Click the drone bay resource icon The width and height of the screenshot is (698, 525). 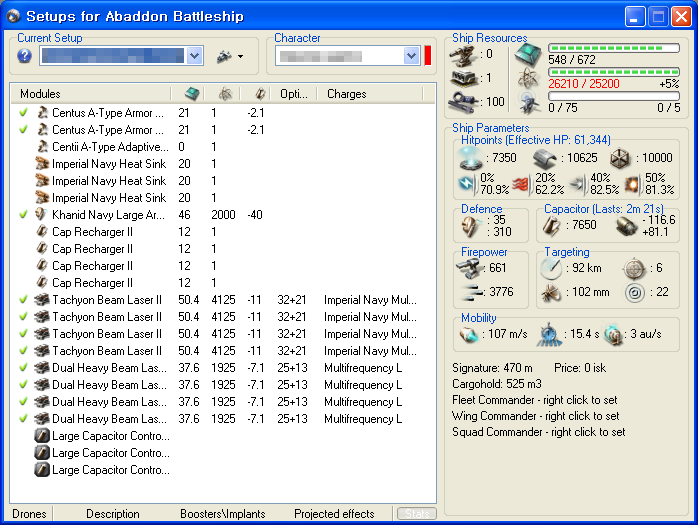click(x=530, y=103)
